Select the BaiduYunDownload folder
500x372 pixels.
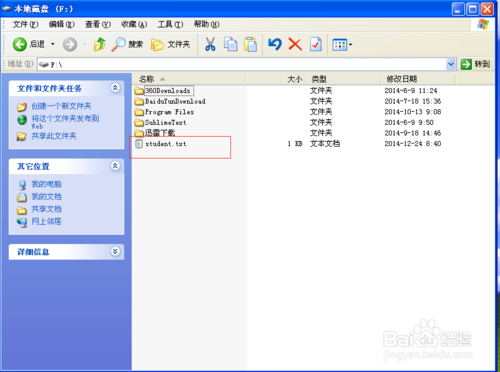pyautogui.click(x=175, y=101)
